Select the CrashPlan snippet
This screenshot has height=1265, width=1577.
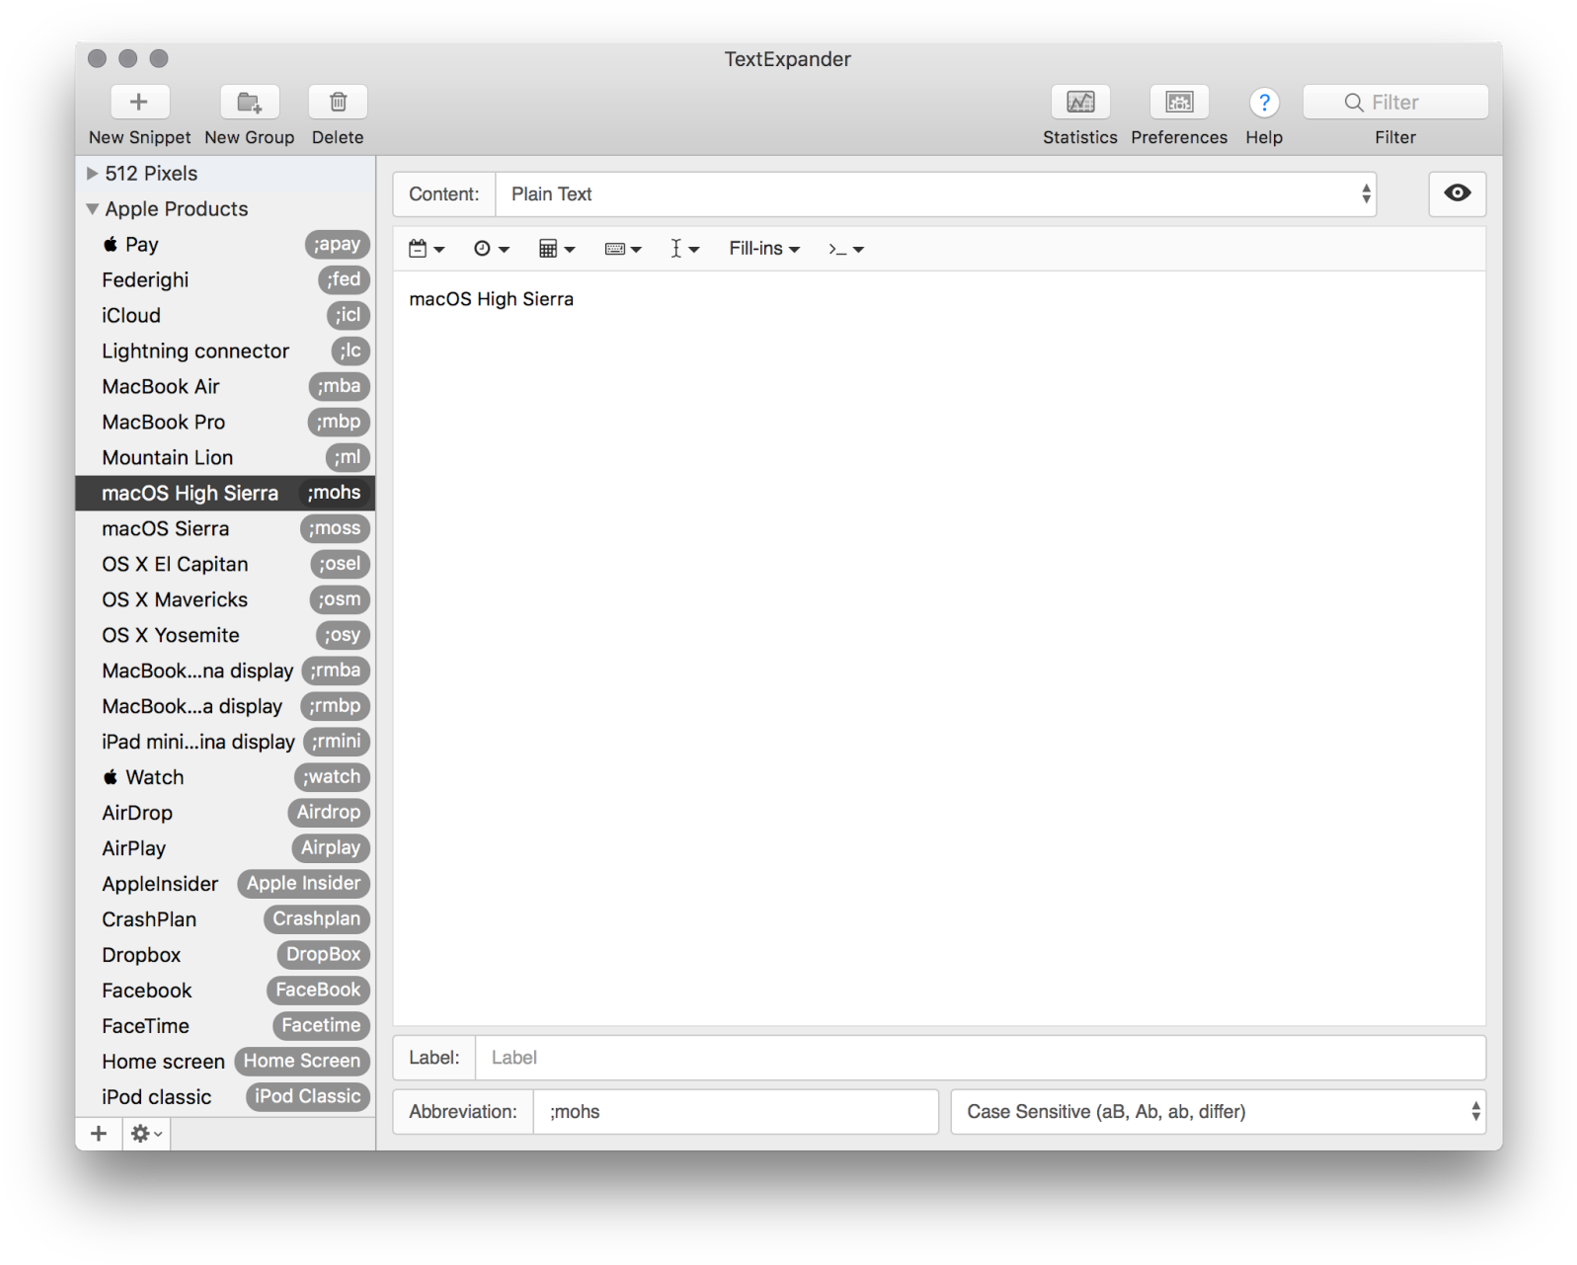[x=226, y=919]
